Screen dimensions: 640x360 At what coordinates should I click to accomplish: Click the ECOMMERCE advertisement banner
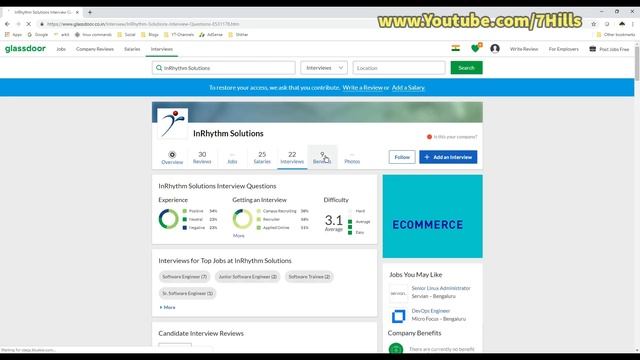coord(432,216)
